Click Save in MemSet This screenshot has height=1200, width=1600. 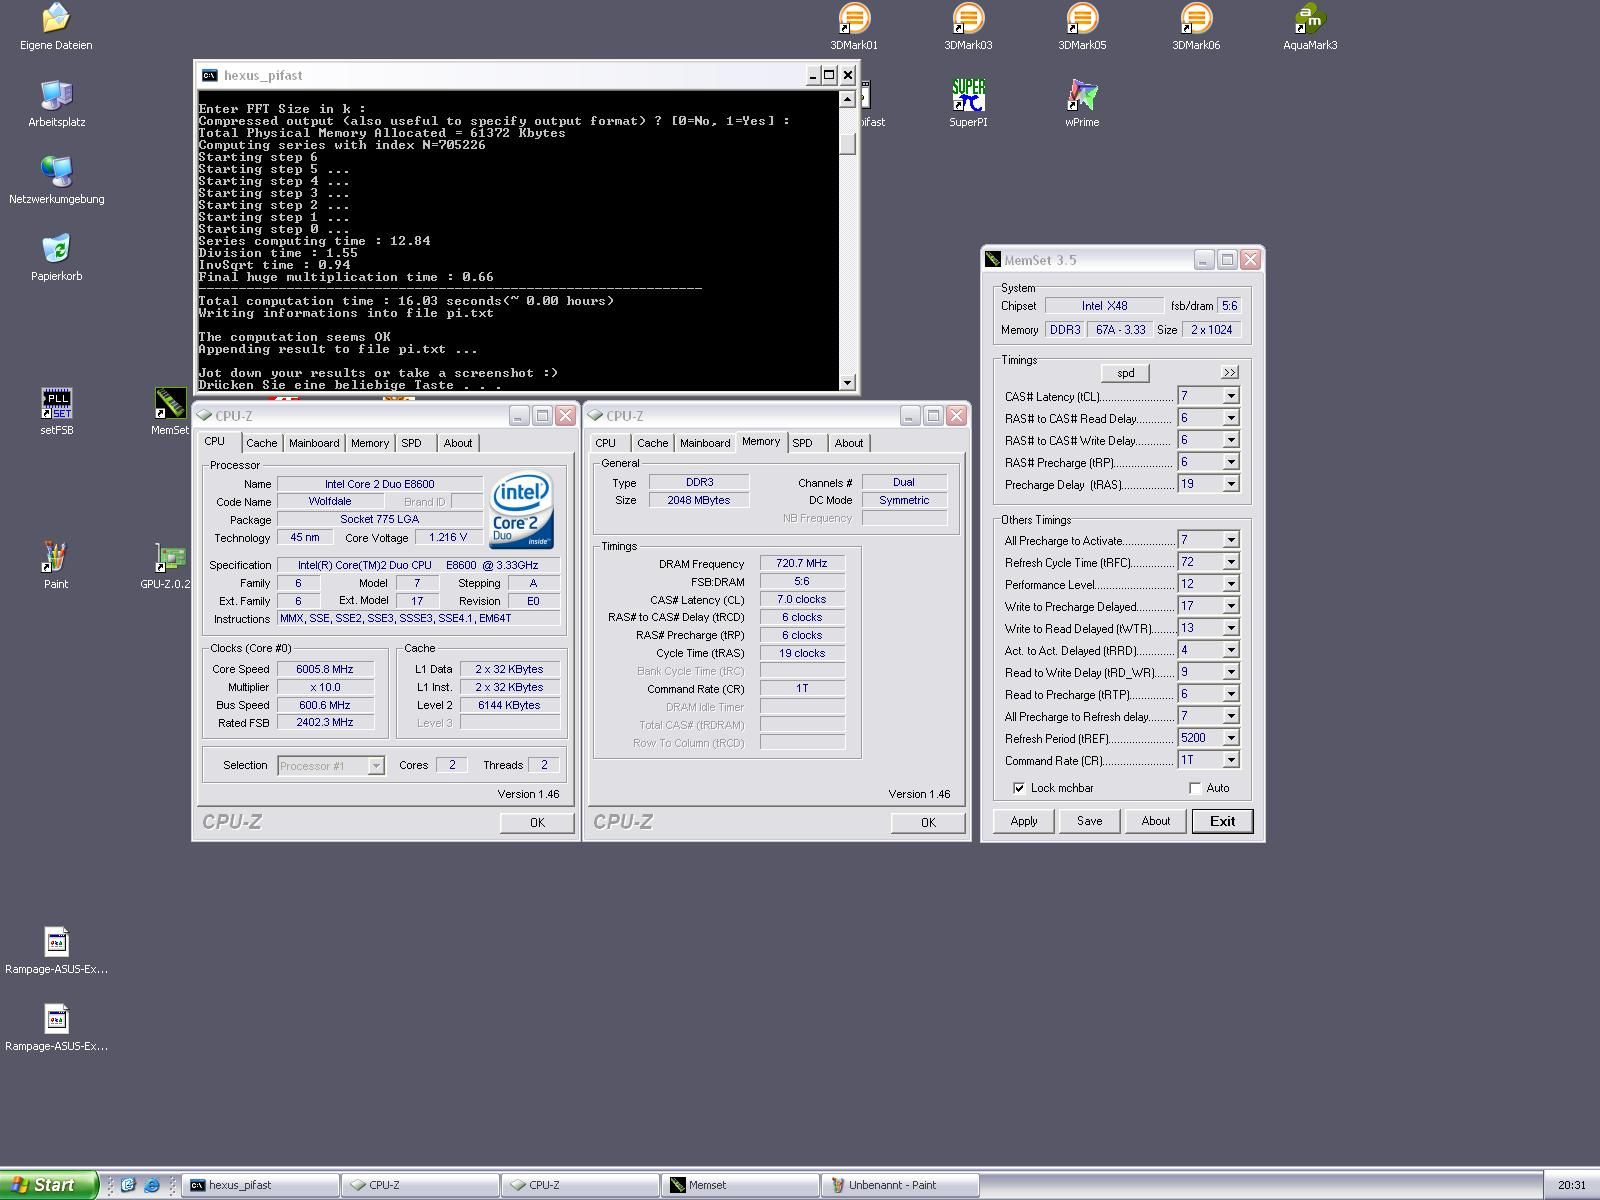click(x=1089, y=821)
